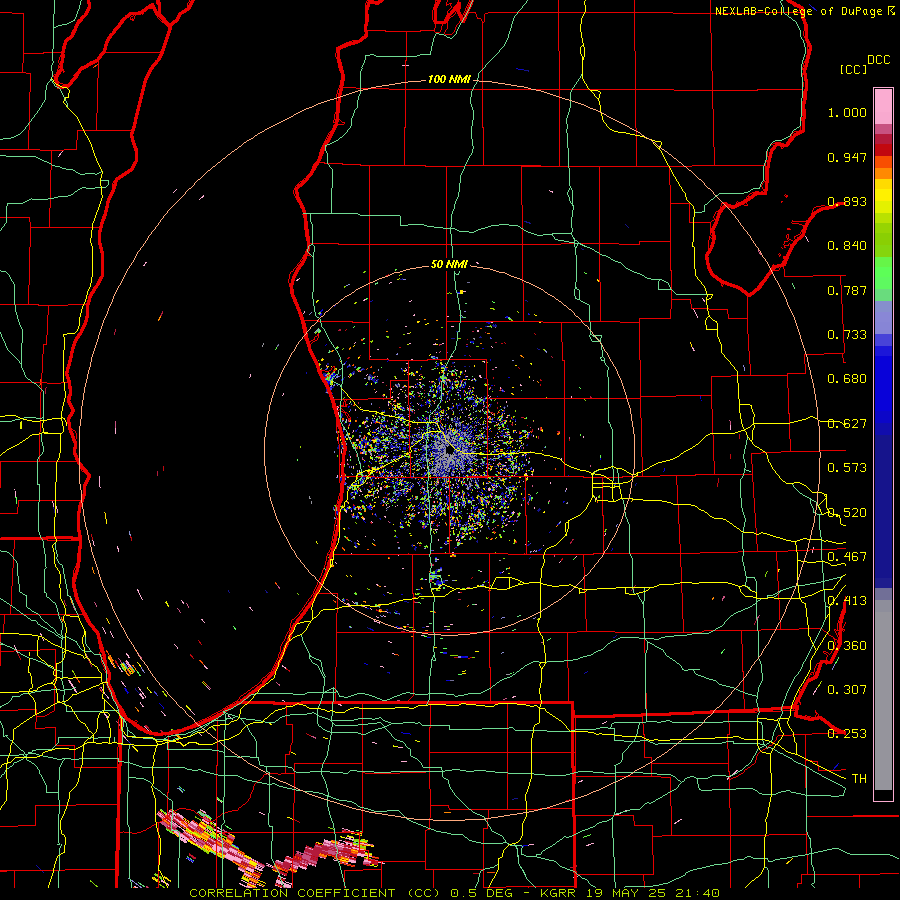Select the 0.573 scale value
Image resolution: width=900 pixels, height=900 pixels.
[x=847, y=468]
